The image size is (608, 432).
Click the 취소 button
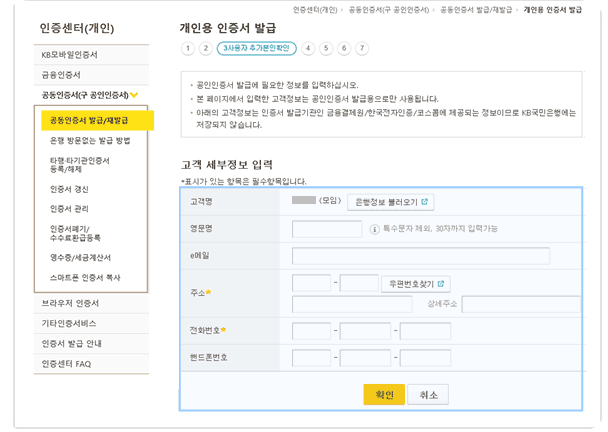tap(428, 395)
